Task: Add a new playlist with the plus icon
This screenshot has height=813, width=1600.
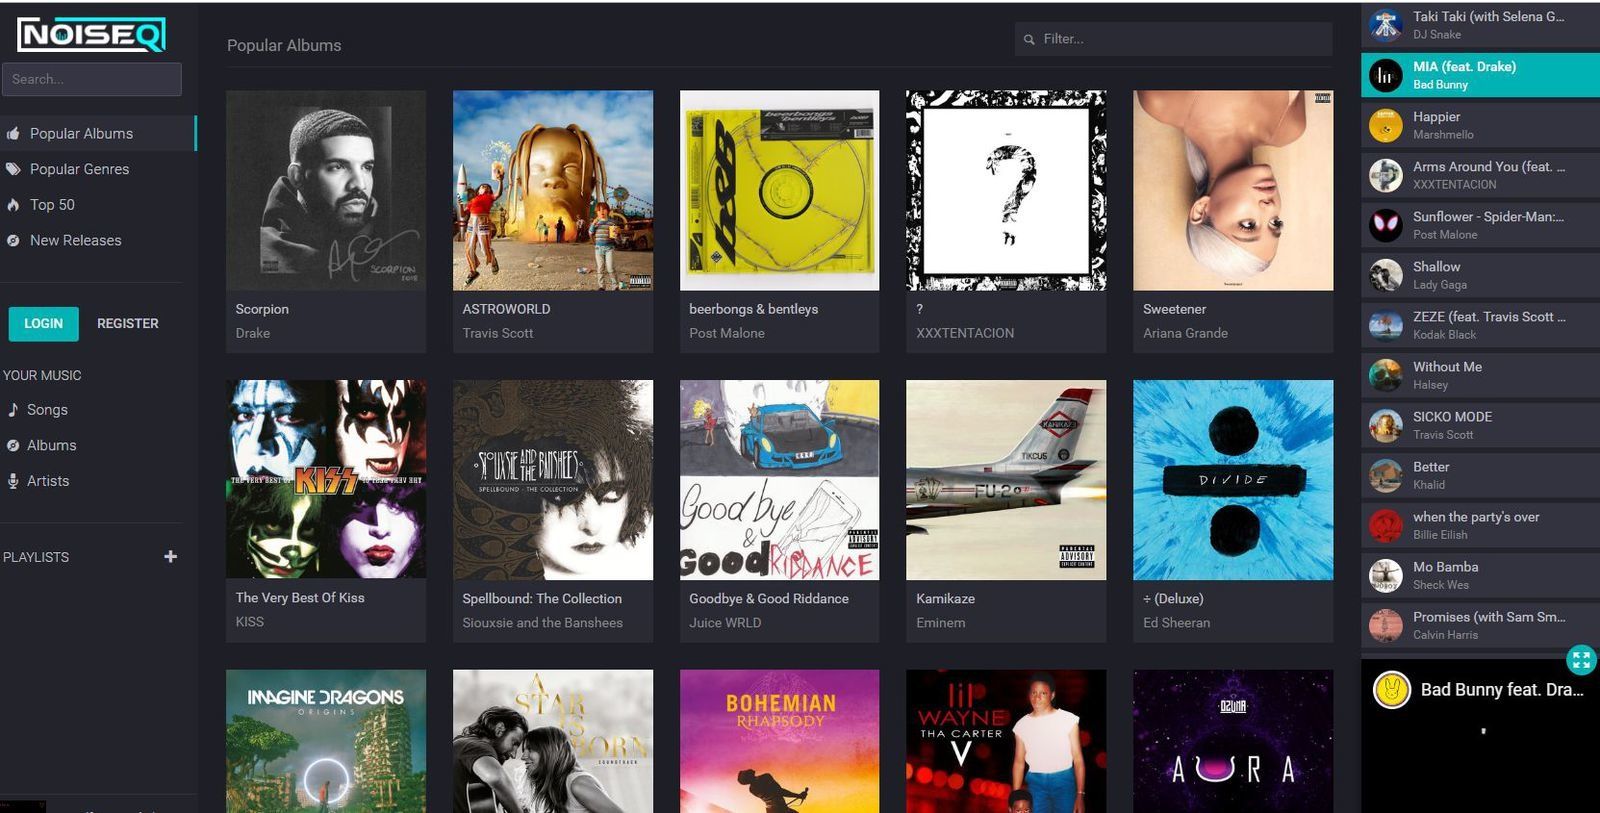Action: (x=170, y=556)
